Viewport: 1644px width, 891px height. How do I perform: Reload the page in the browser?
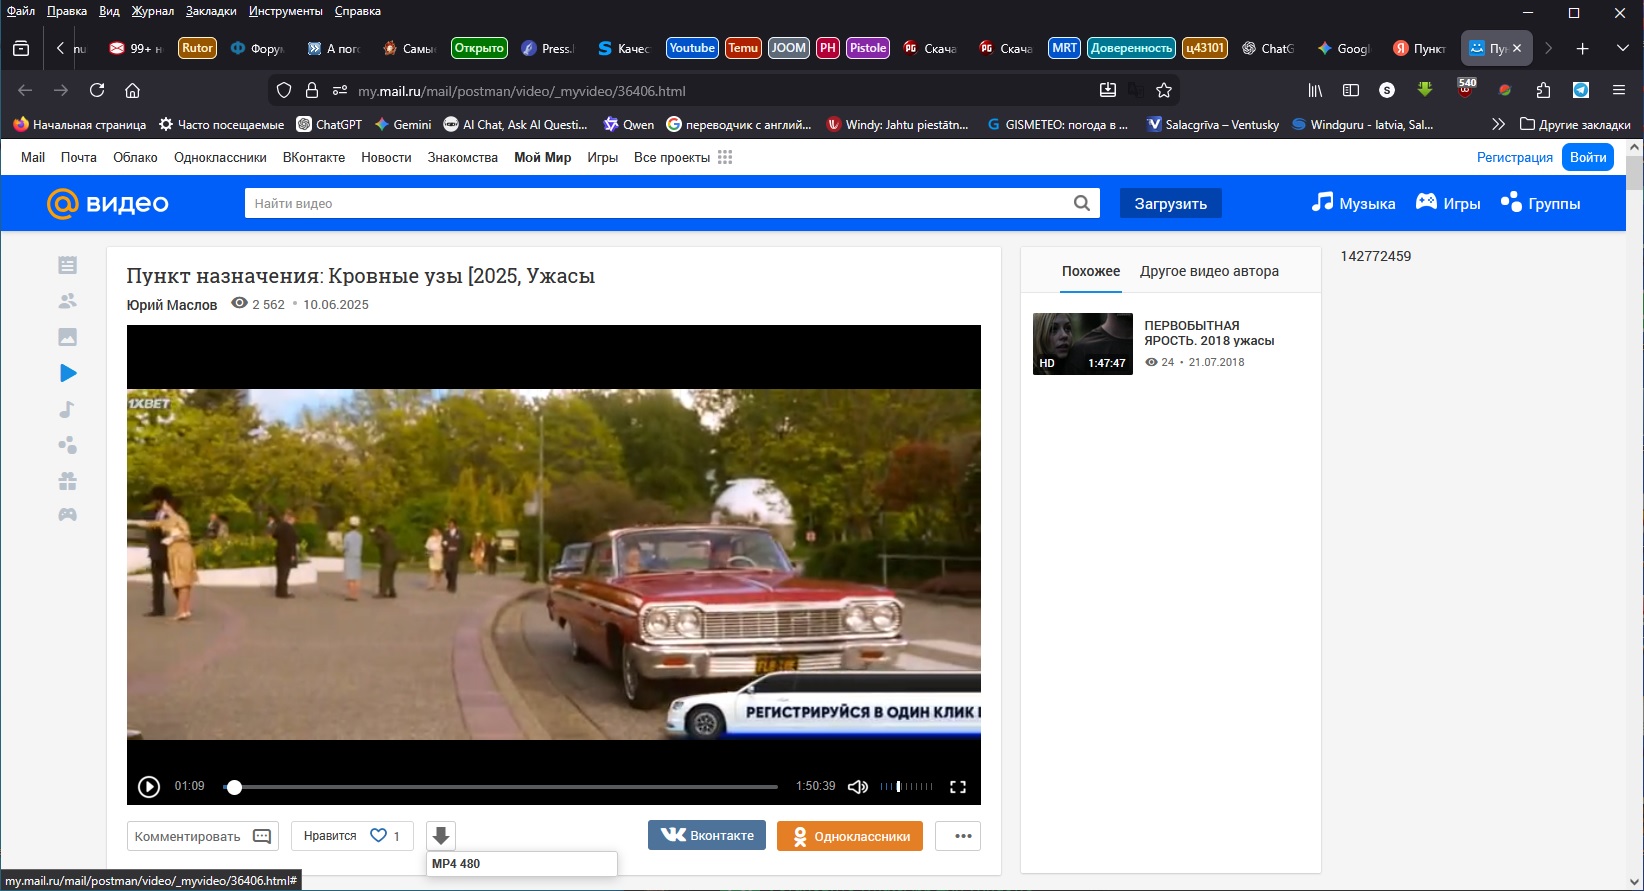[97, 90]
